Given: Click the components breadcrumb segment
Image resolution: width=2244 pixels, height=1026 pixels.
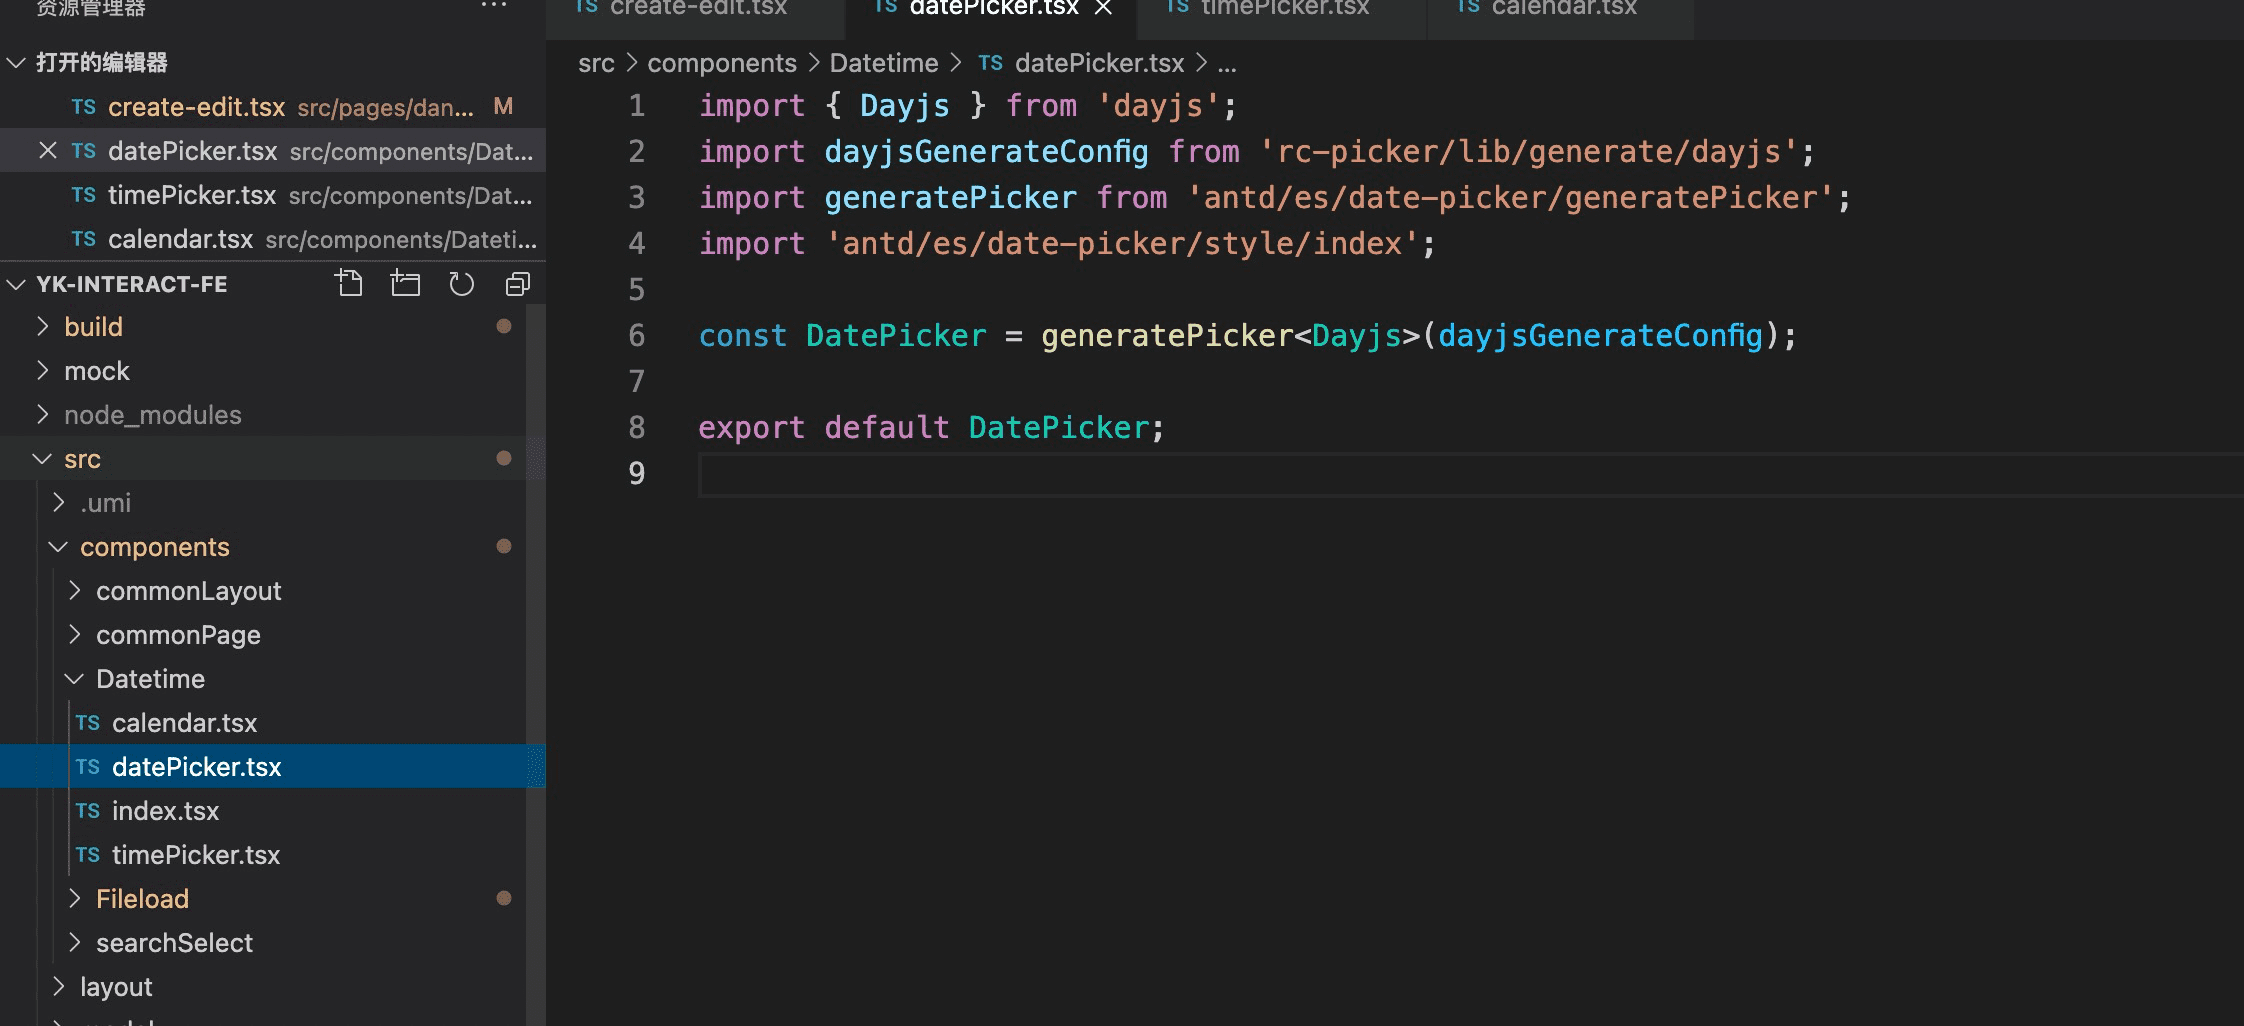Looking at the screenshot, I should tap(721, 63).
